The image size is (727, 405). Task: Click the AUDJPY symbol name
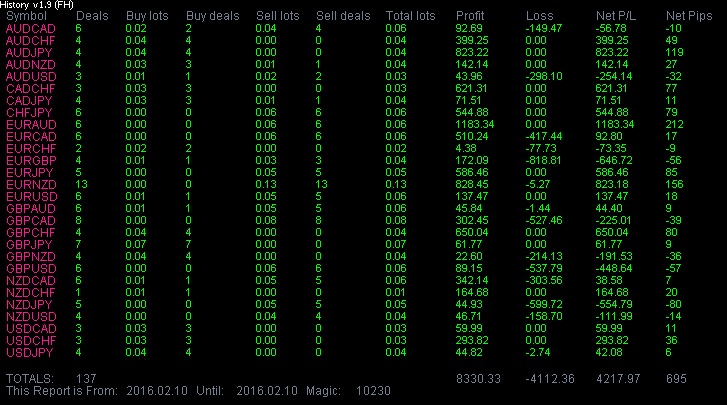29,52
